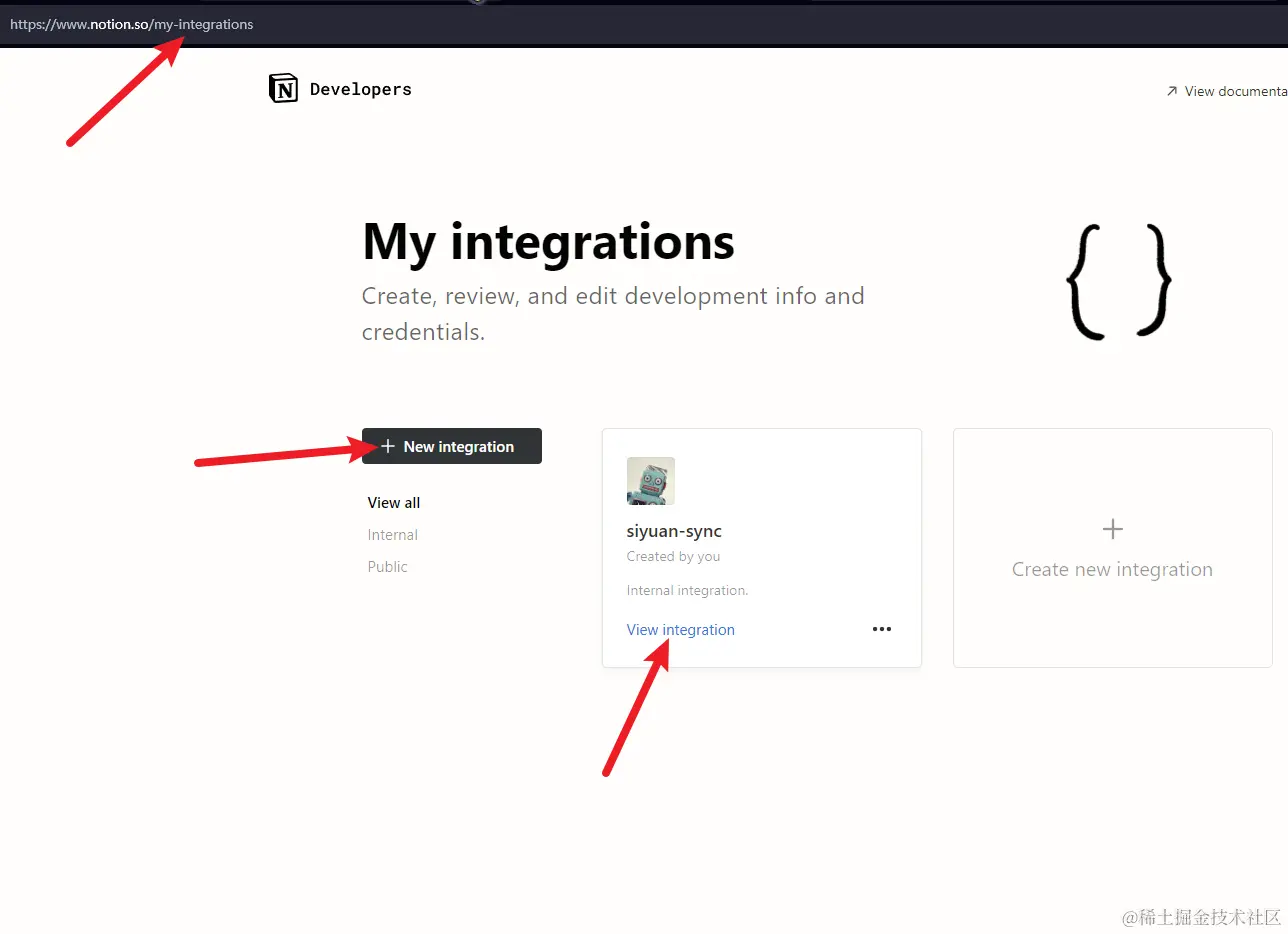
Task: Click the browser address bar URL
Action: 132,24
